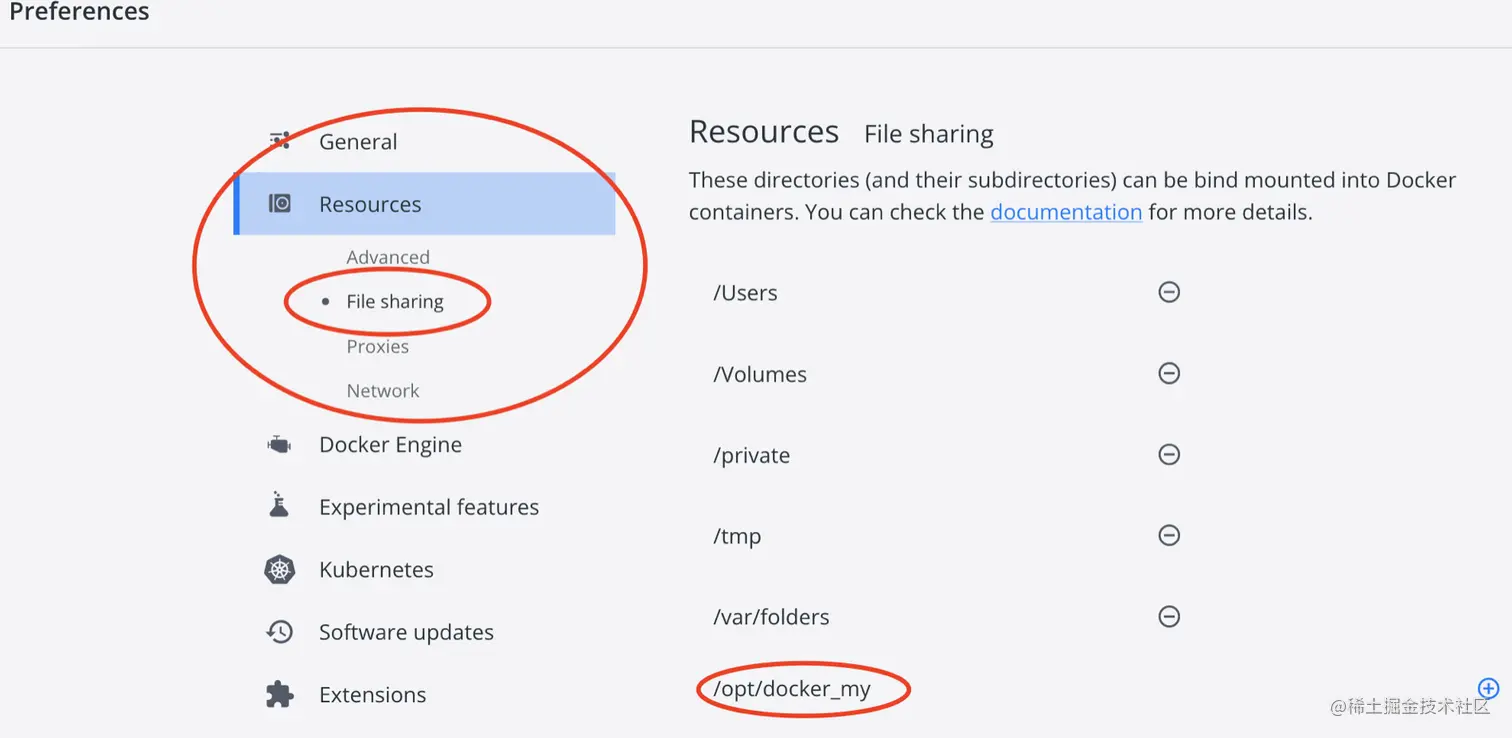Remove the /Volumes shared directory

coord(1169,373)
